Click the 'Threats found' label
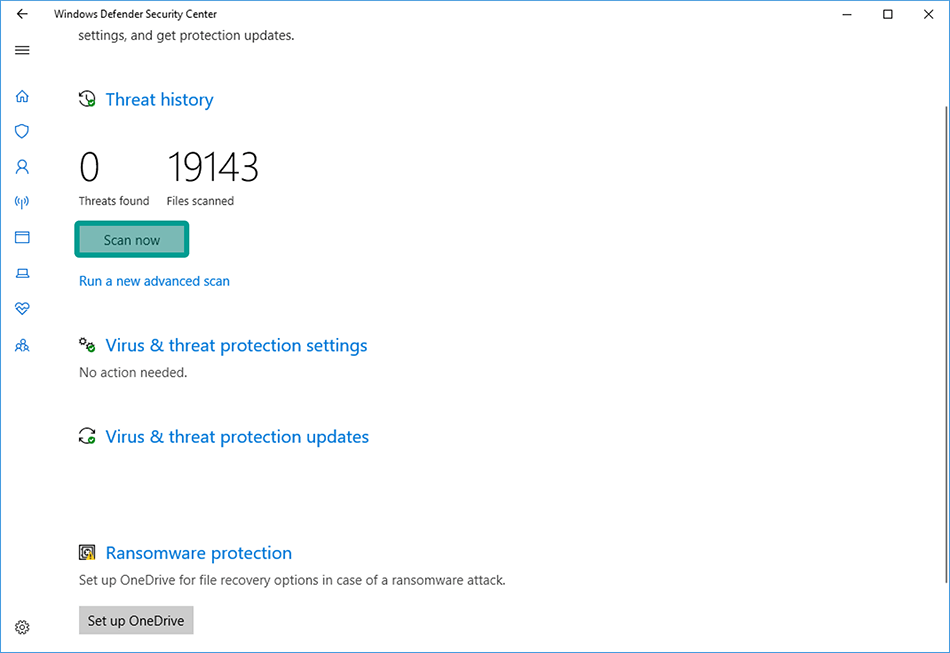The height and width of the screenshot is (653, 950). click(x=114, y=201)
